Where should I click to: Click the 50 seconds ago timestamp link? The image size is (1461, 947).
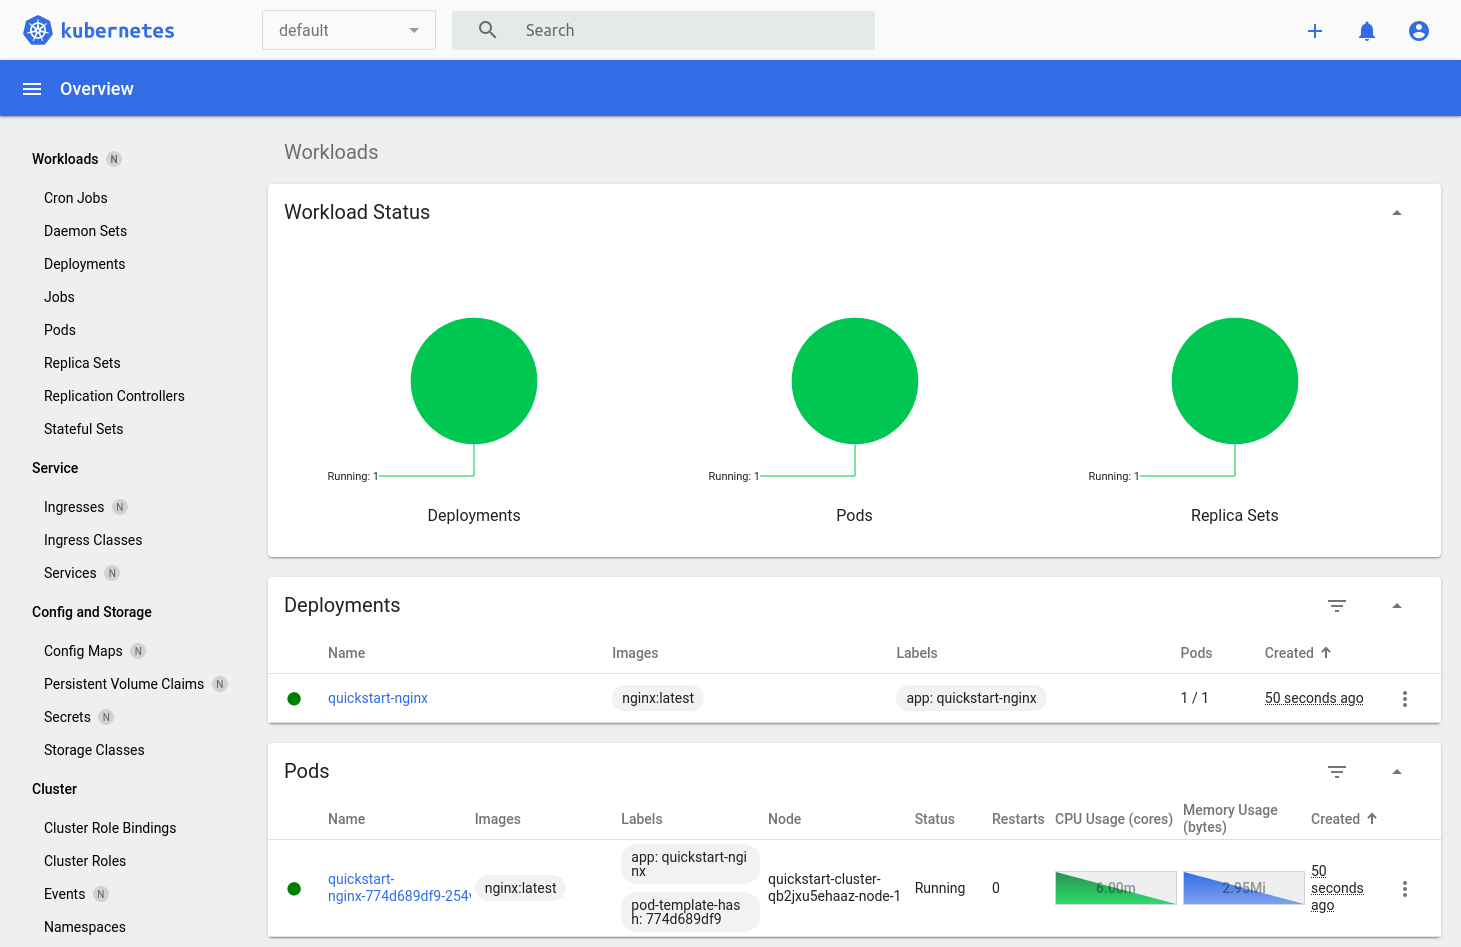[1313, 698]
